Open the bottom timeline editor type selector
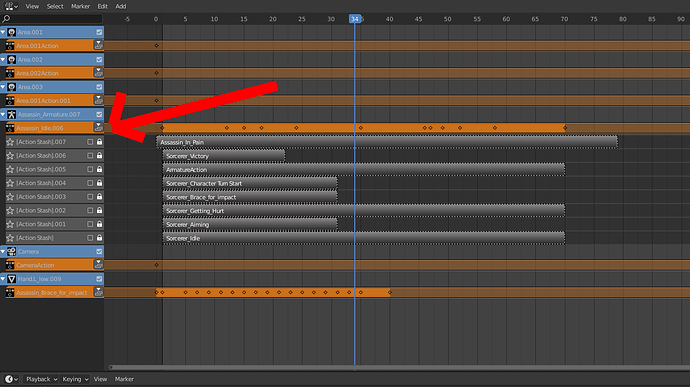Image resolution: width=690 pixels, height=387 pixels. [11, 379]
